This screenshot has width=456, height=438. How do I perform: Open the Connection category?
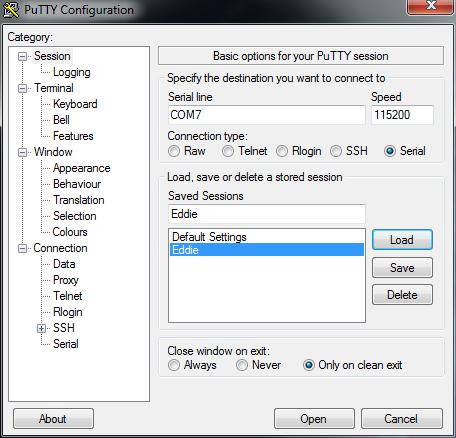(x=60, y=248)
